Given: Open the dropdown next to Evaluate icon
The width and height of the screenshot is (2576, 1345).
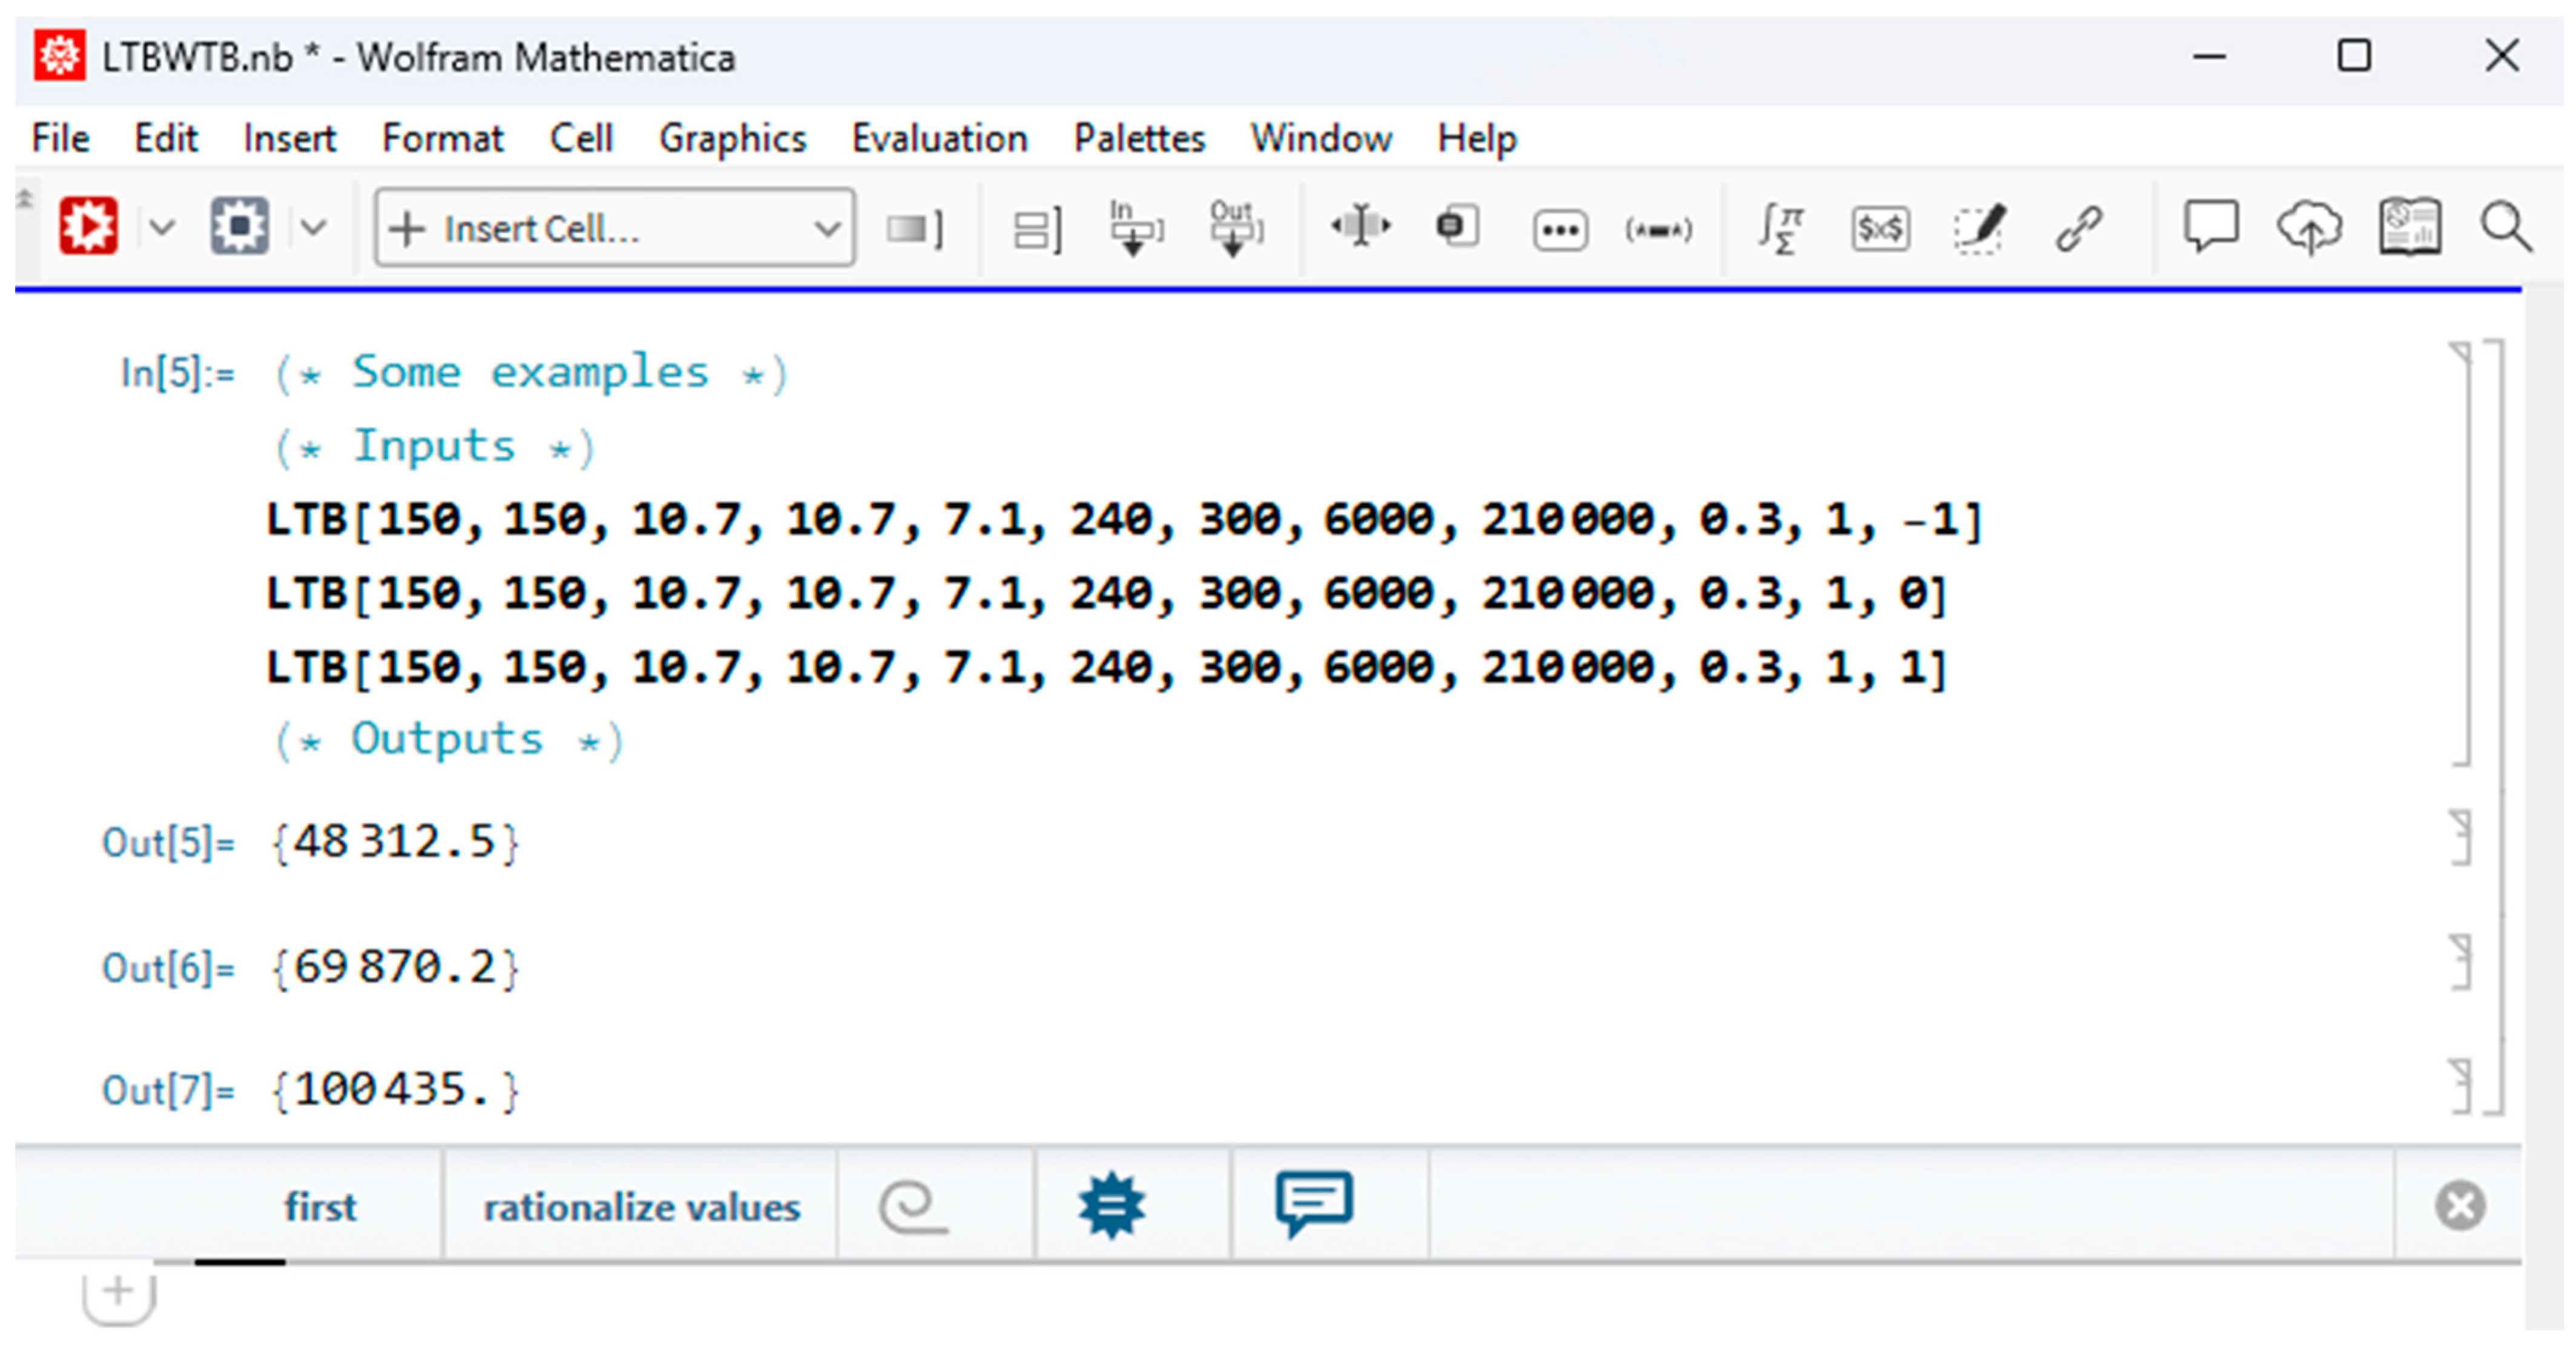Looking at the screenshot, I should tap(162, 228).
